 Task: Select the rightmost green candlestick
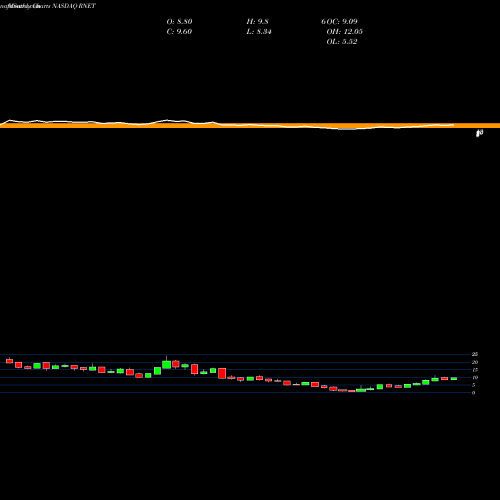pos(454,379)
